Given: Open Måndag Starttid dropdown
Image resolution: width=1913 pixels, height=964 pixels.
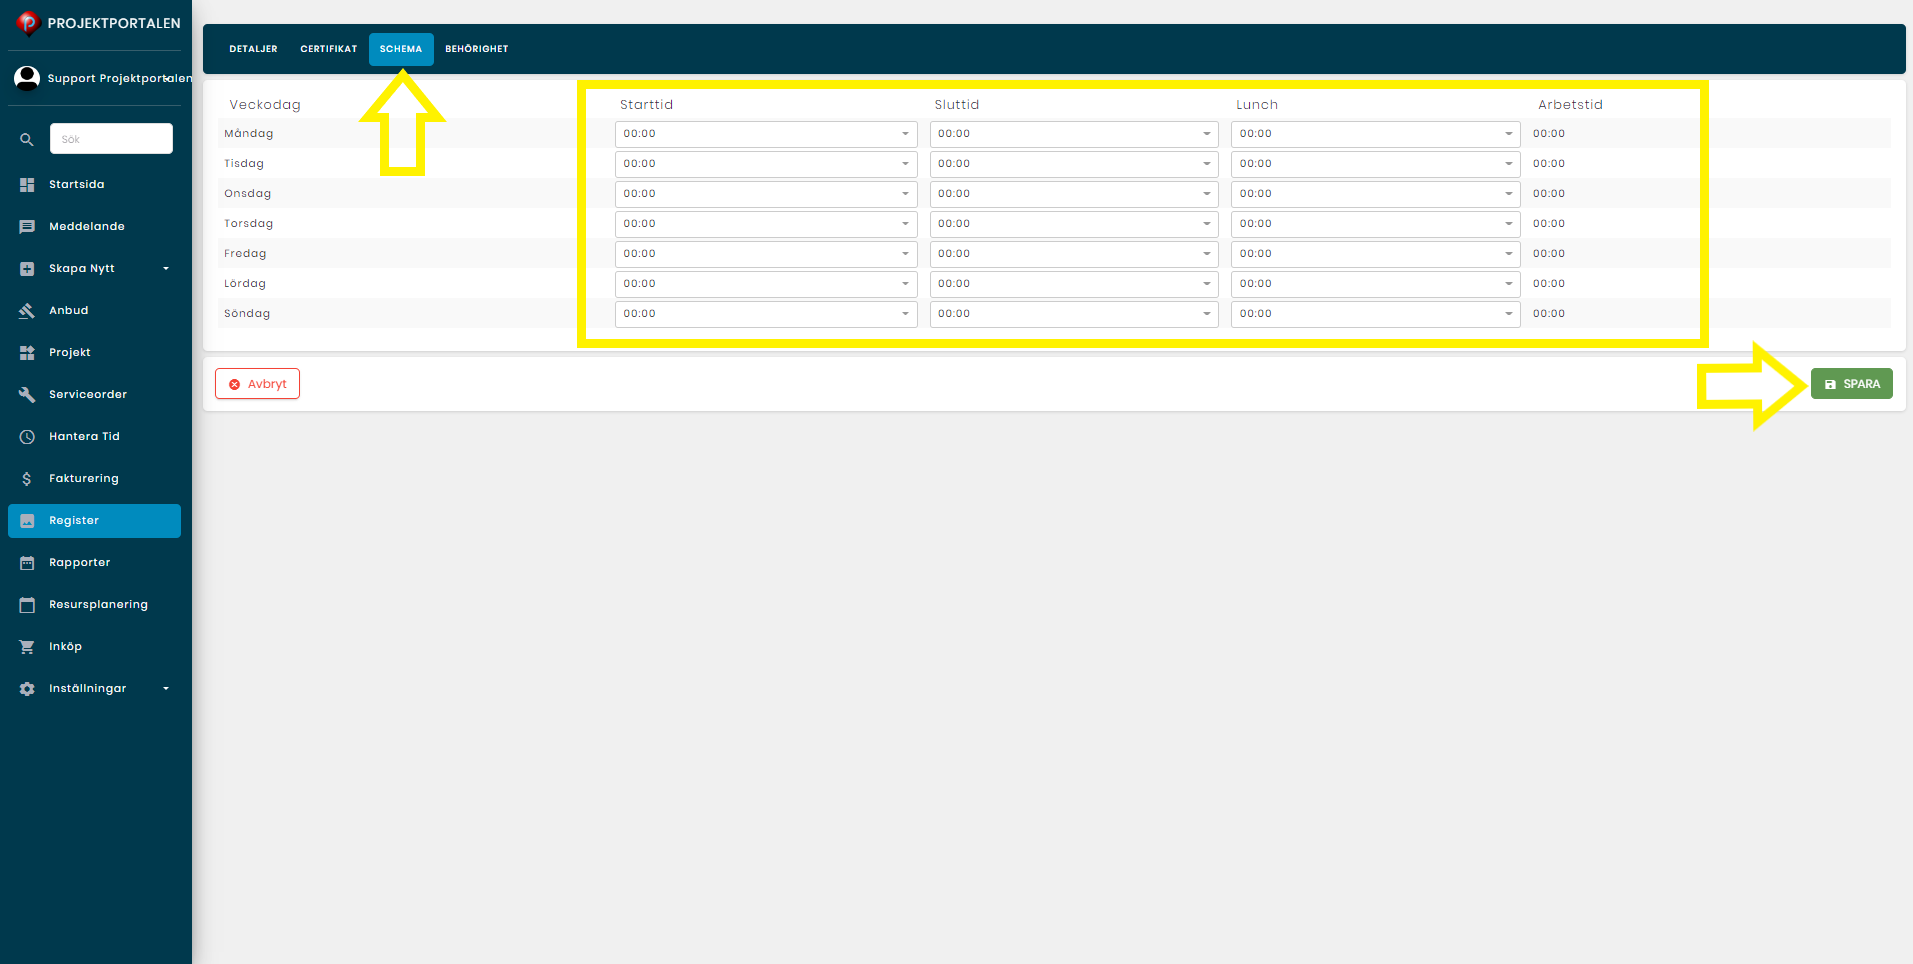Looking at the screenshot, I should tap(766, 134).
